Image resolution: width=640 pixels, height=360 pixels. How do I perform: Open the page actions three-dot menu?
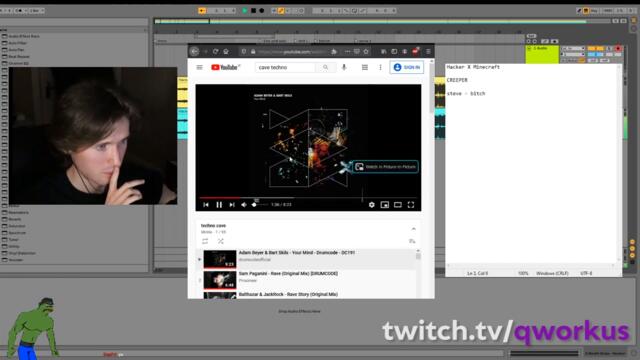347,51
